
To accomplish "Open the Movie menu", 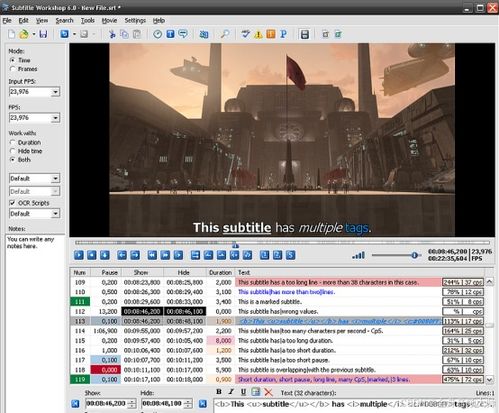I will click(109, 20).
